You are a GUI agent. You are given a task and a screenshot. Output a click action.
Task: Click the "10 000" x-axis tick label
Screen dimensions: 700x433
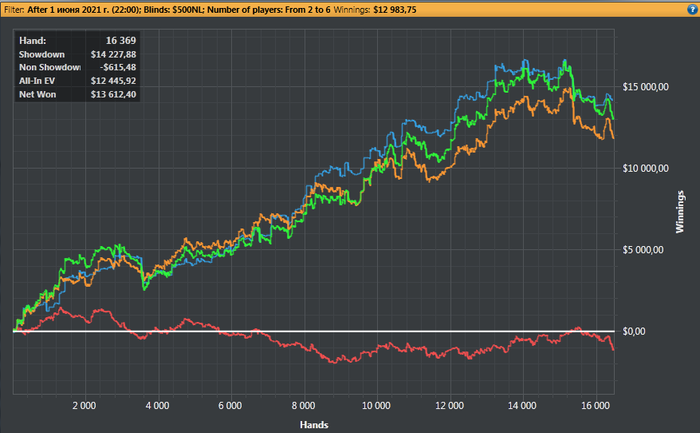point(376,406)
